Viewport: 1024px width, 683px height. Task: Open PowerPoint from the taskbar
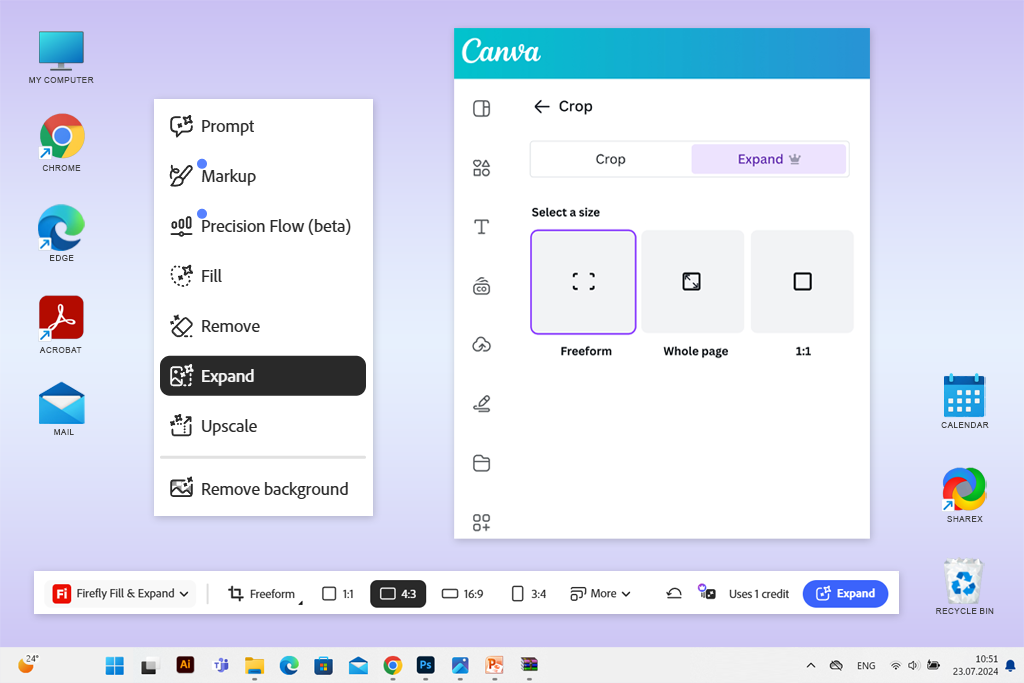point(494,665)
